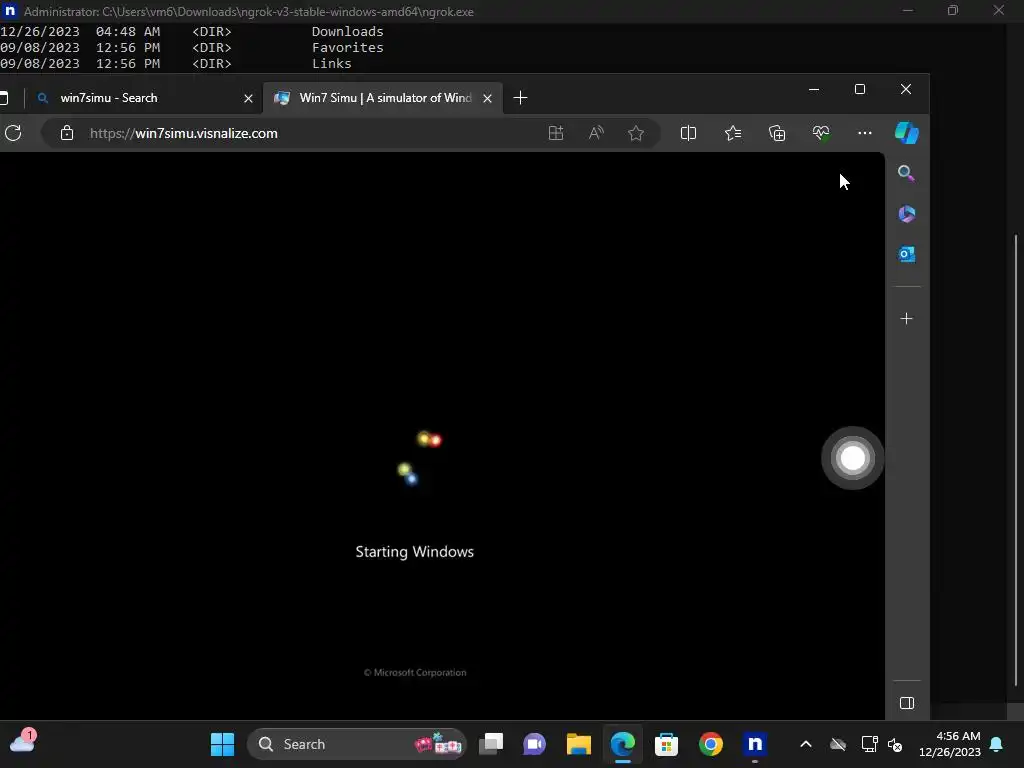1024x768 pixels.
Task: Toggle sidebar visibility button at bottom
Action: point(906,703)
